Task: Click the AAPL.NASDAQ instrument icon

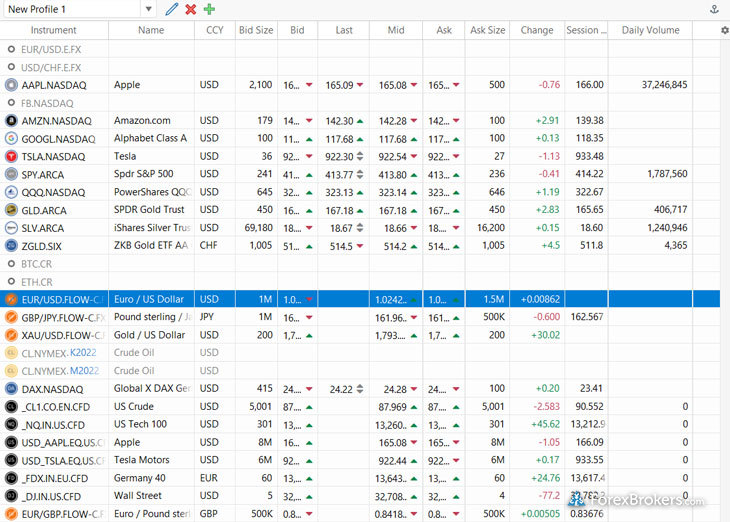Action: (11, 85)
